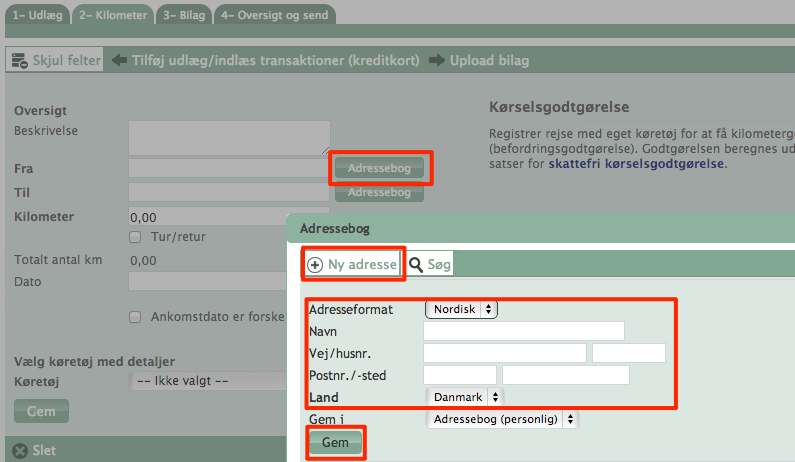Open the skattefri kørselsgodtgørelse link
795x462 pixels.
coord(636,164)
